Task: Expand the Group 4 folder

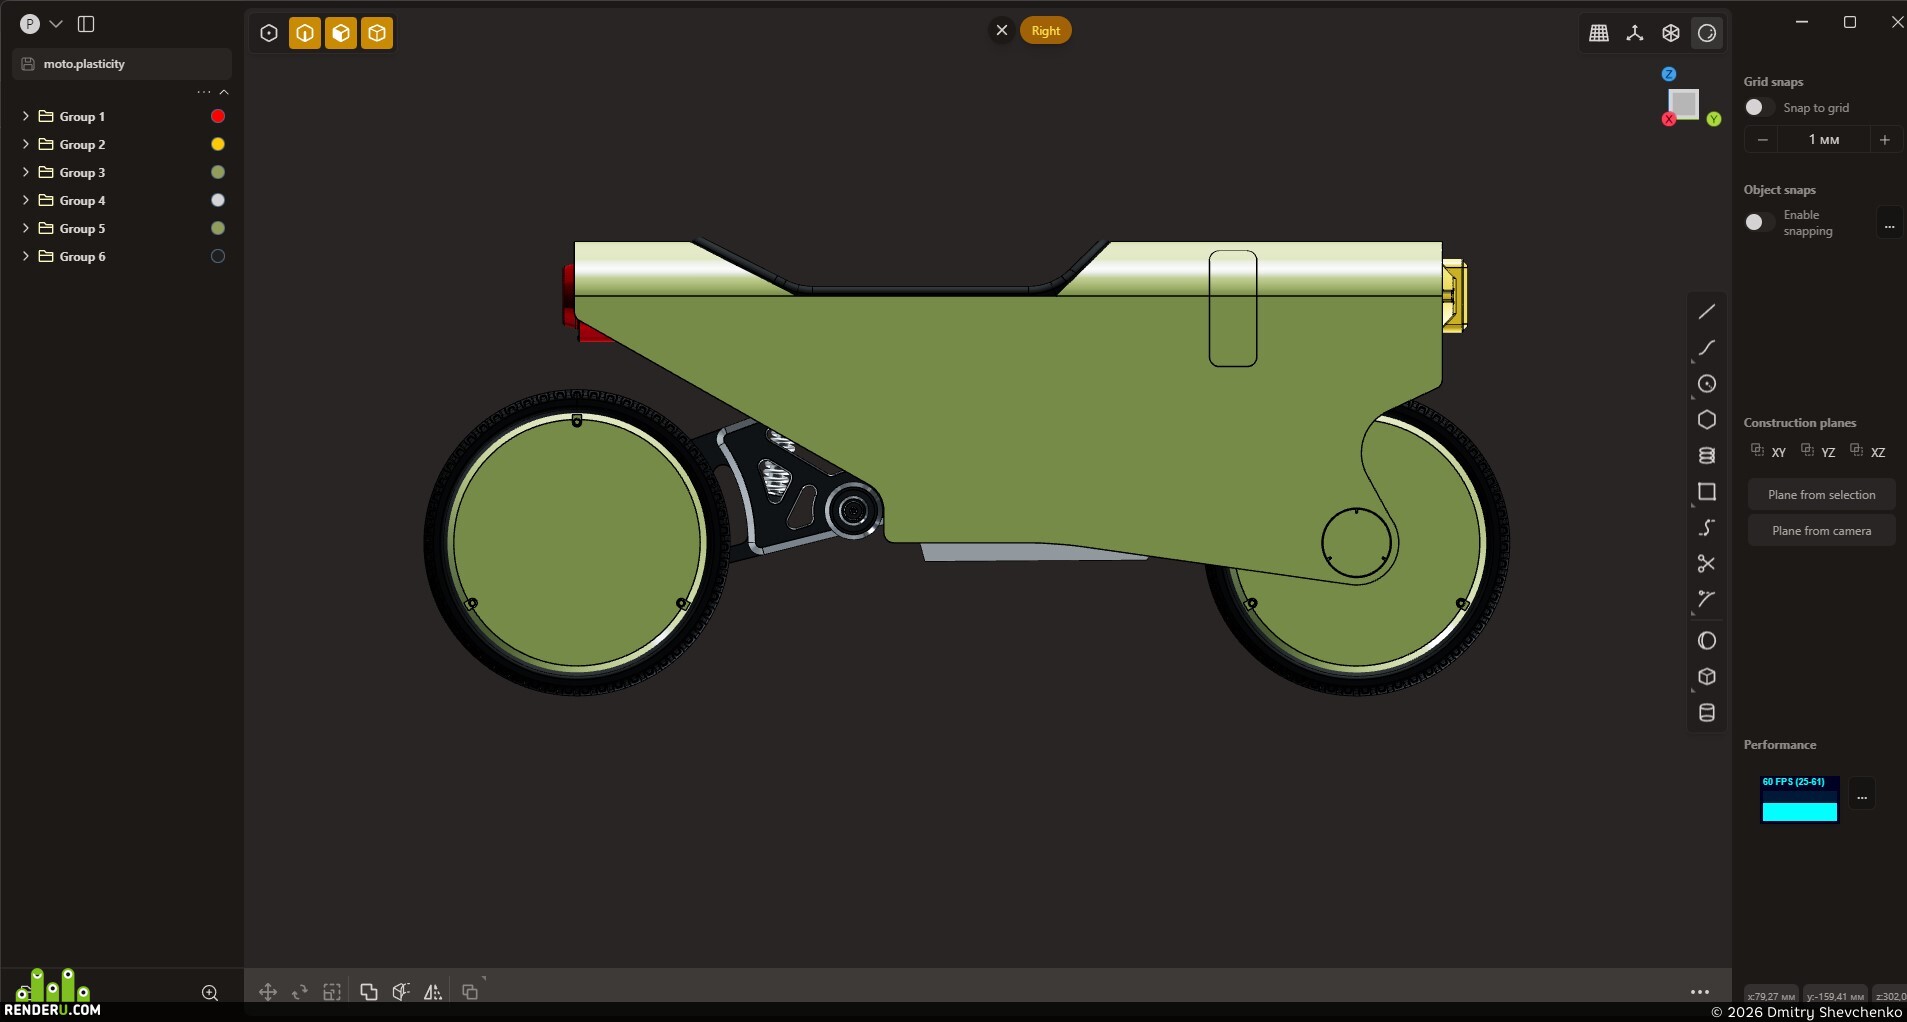Action: point(26,200)
